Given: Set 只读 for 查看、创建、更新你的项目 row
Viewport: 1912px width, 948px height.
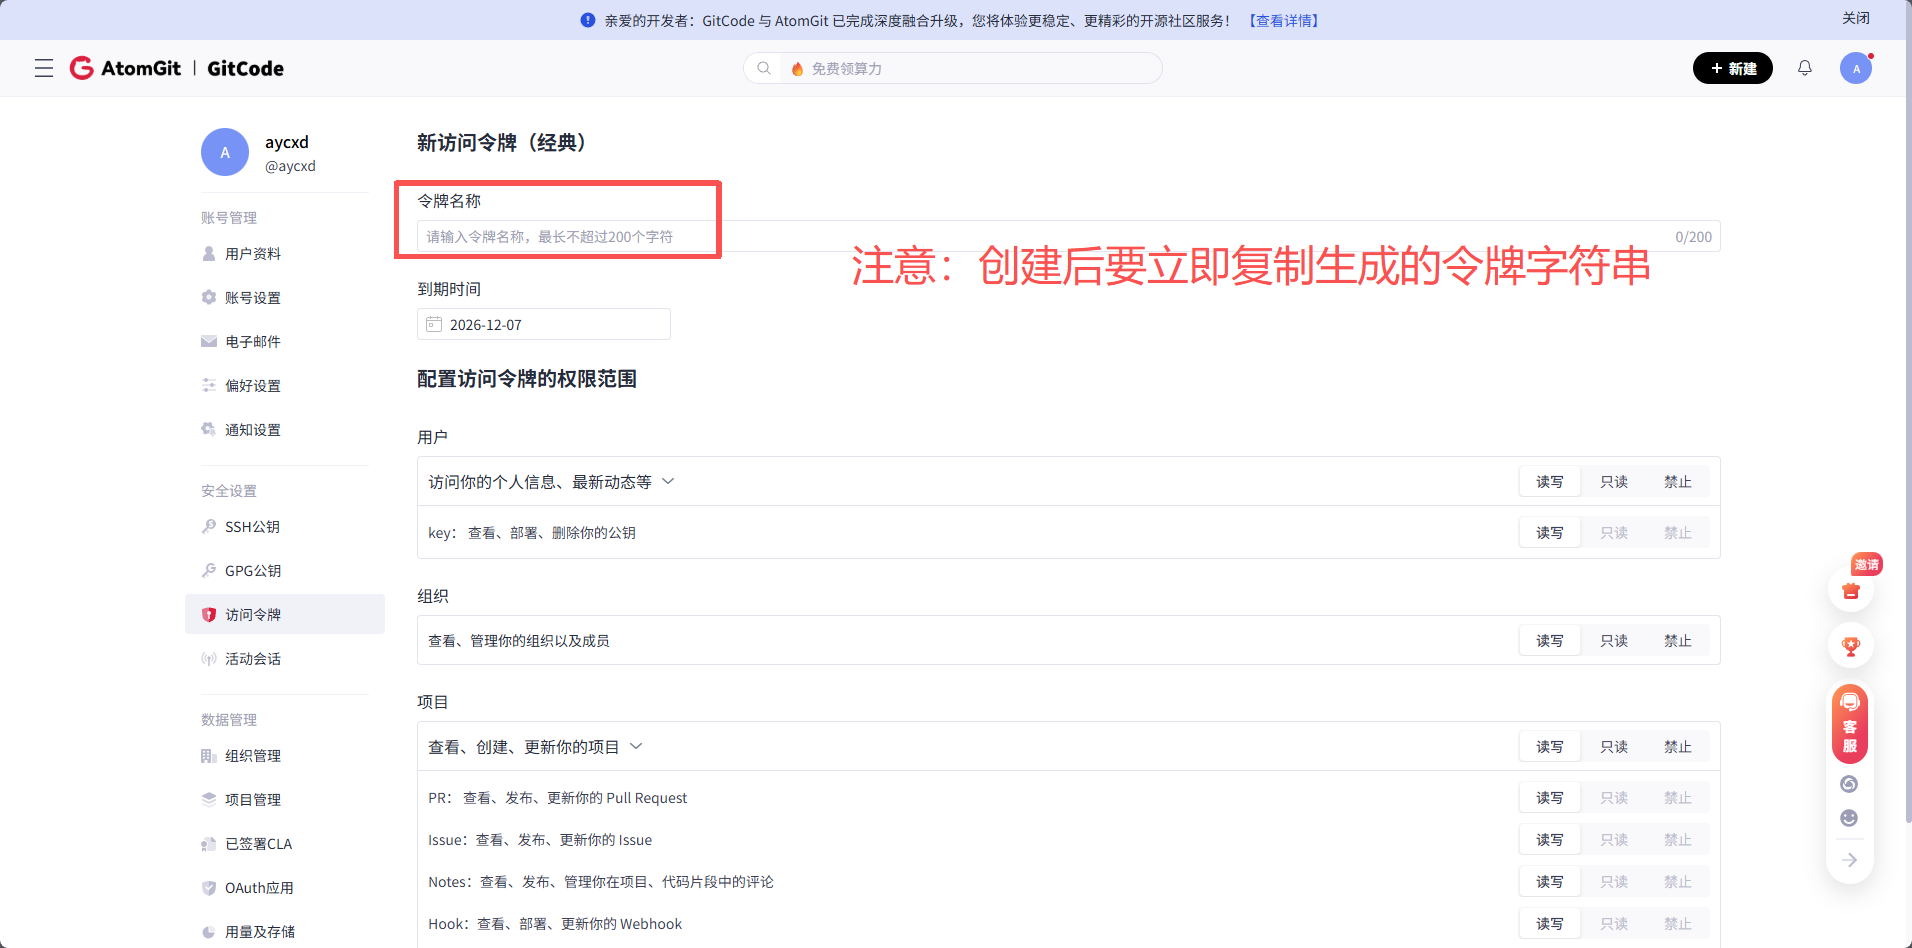Looking at the screenshot, I should tap(1614, 747).
